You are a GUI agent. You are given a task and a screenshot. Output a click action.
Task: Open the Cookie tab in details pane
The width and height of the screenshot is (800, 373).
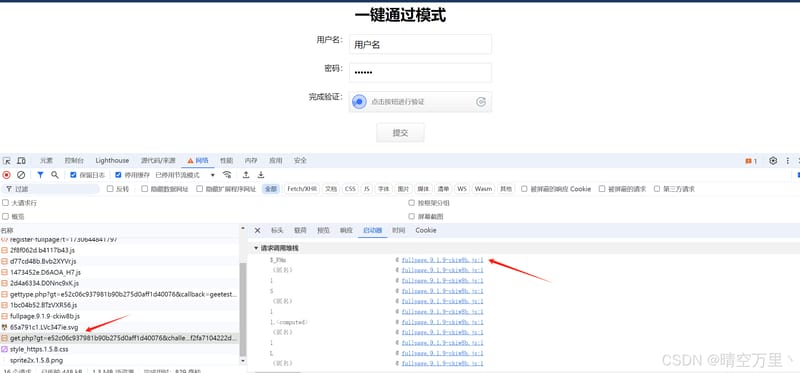tap(426, 231)
